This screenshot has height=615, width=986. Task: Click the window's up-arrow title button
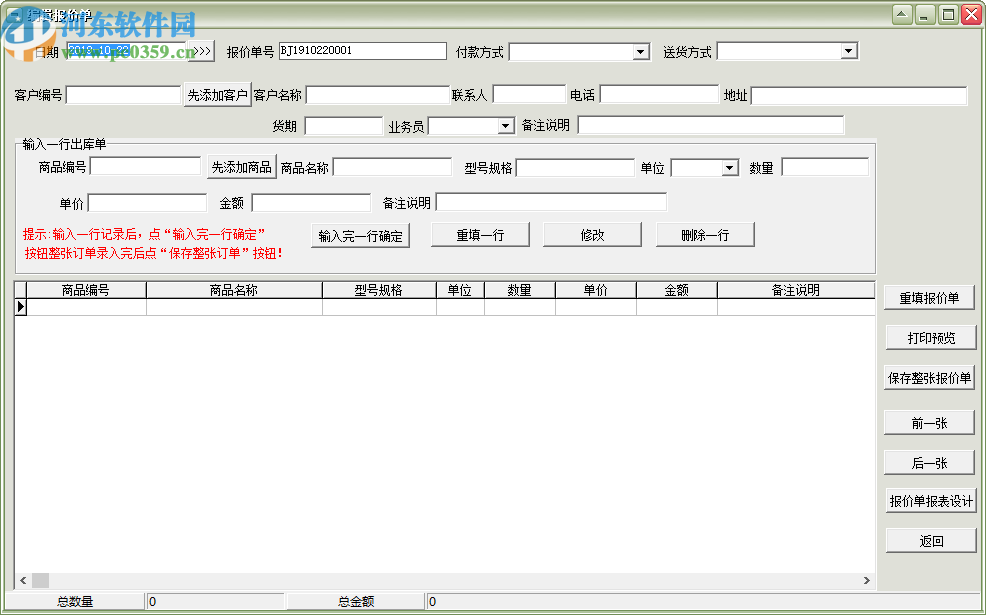[902, 15]
